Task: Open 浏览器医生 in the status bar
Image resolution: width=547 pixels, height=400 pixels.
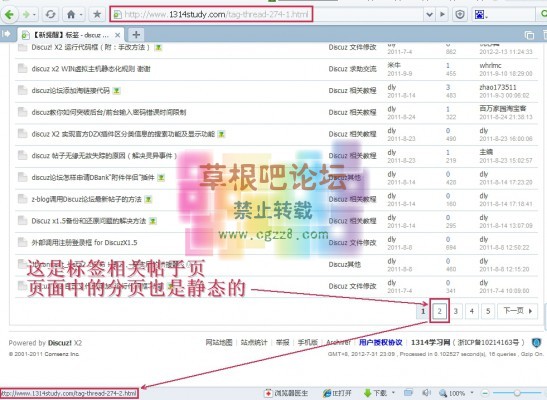Action: point(286,393)
